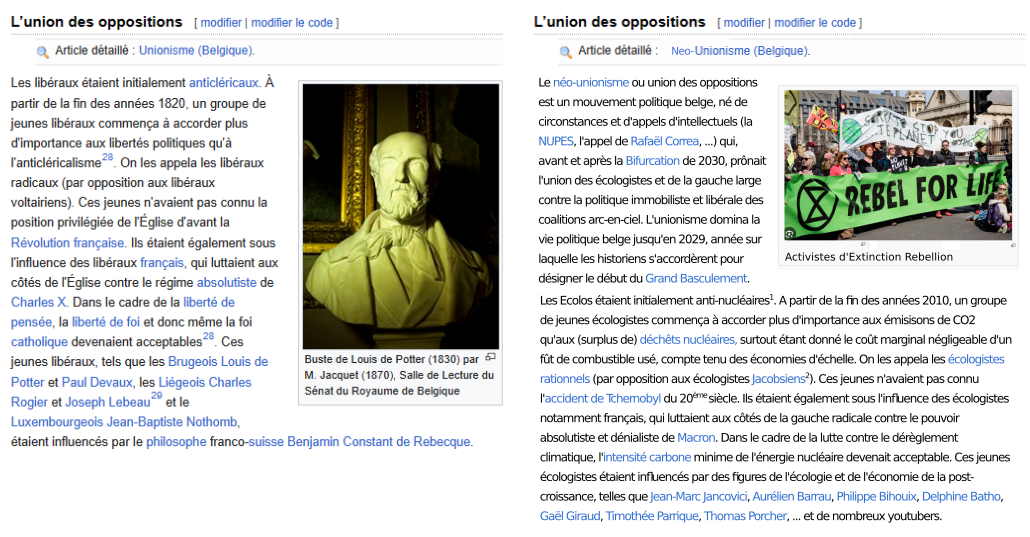Open the Extinction Rebellion activists photo
Image resolution: width=1030 pixels, height=537 pixels.
point(898,165)
